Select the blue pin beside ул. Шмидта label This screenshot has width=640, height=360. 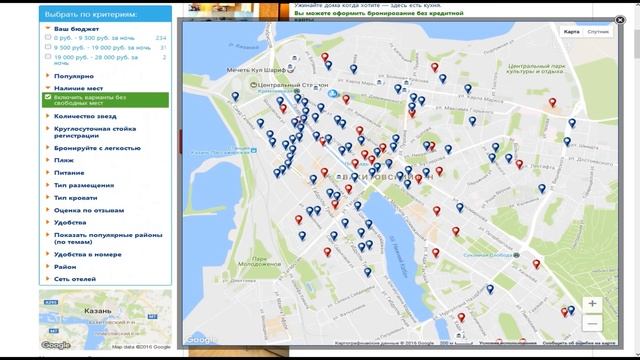point(567,141)
